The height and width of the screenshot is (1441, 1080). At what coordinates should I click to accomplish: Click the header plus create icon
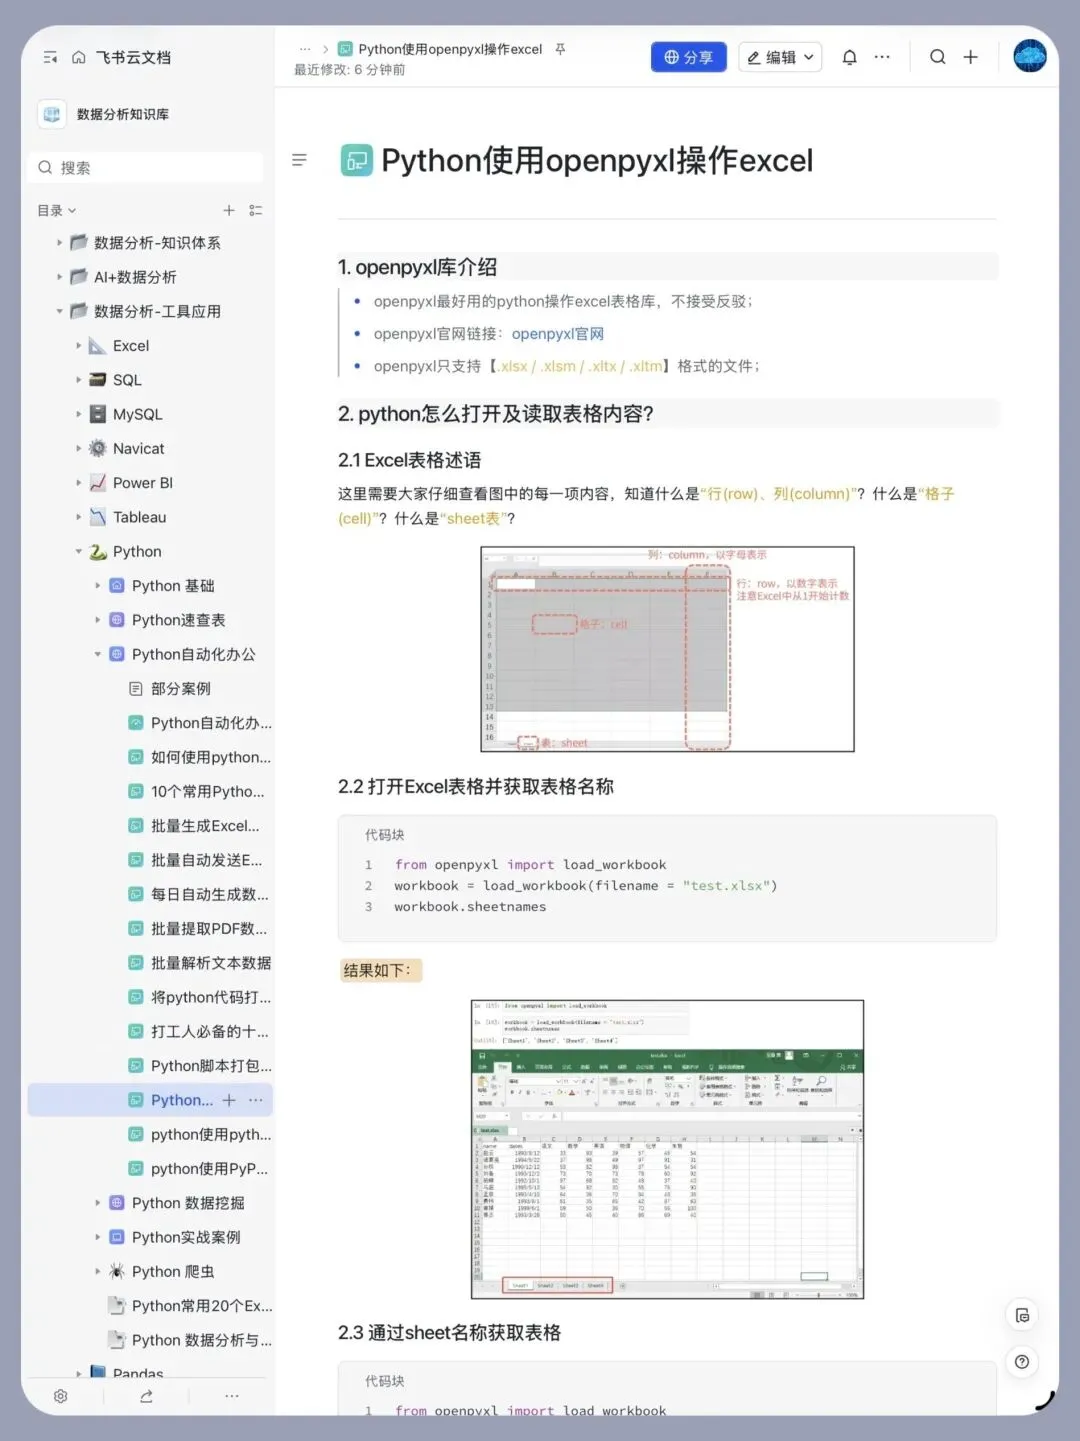click(970, 57)
